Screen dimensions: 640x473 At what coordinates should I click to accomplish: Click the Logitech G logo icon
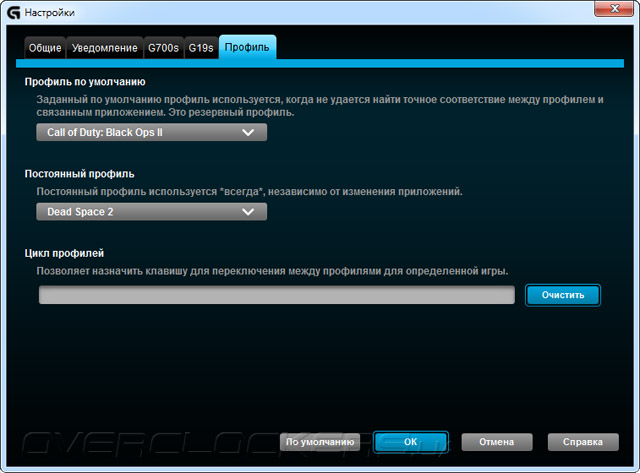14,13
